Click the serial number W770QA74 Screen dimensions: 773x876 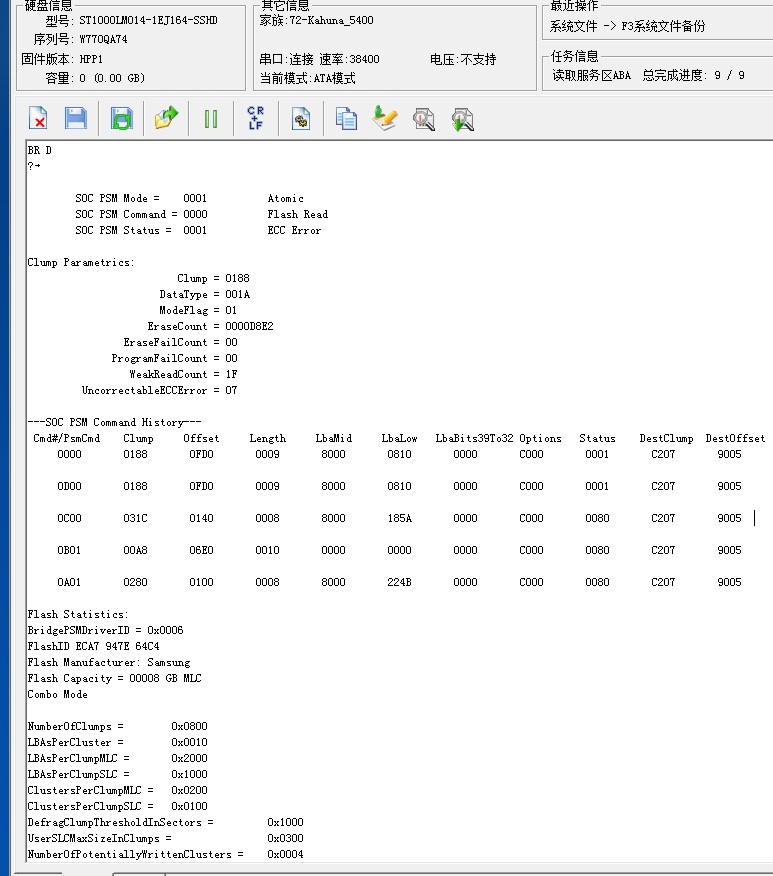103,40
